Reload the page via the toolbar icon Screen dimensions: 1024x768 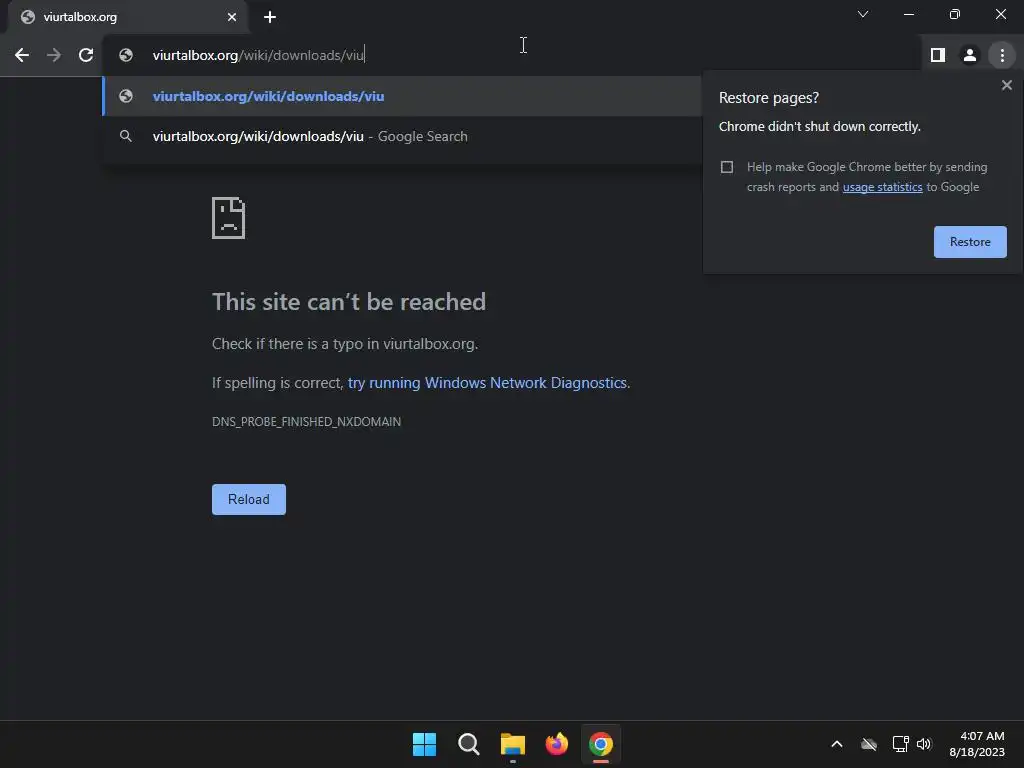click(x=86, y=56)
